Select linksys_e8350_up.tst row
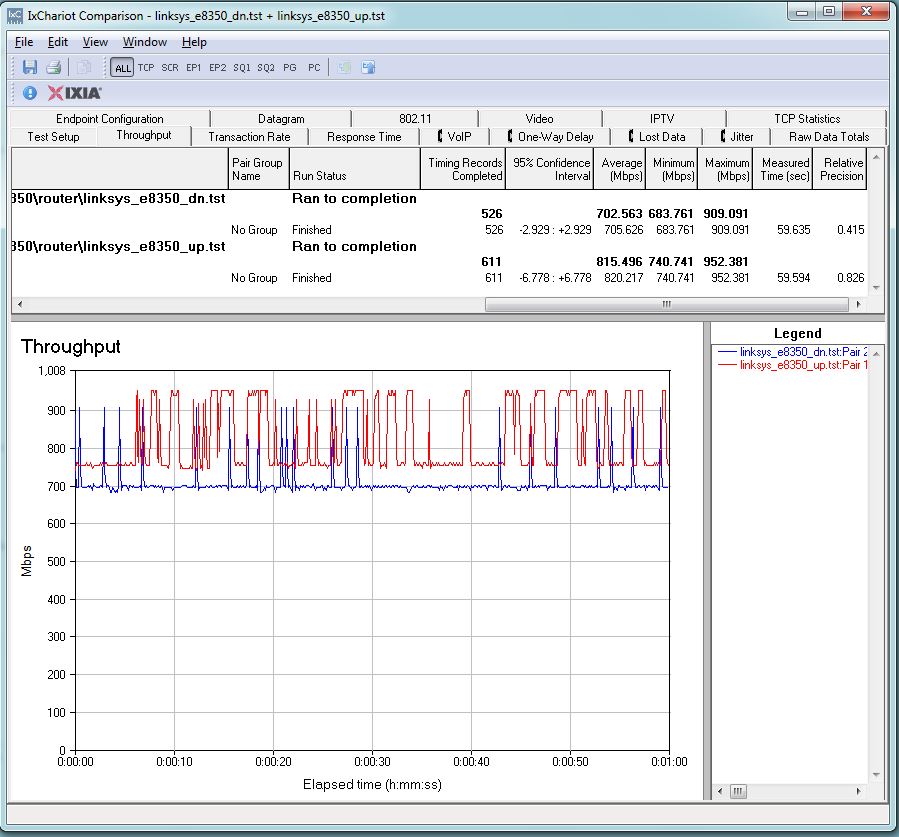Screen dimensions: 899x837 tap(439, 247)
